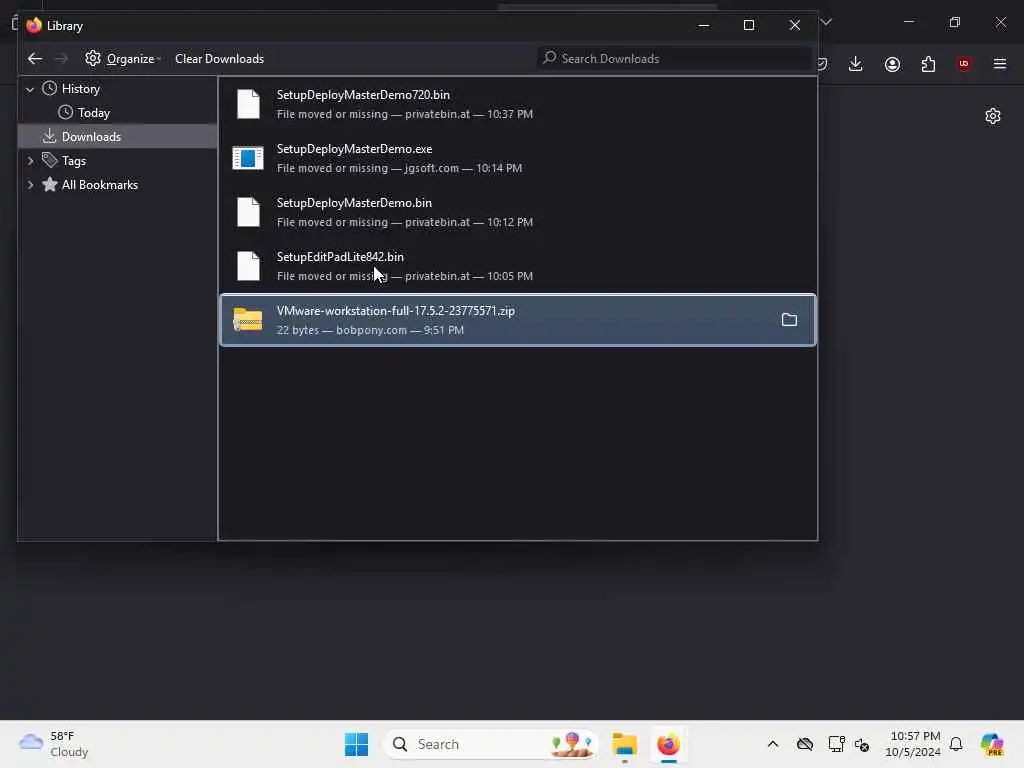Open the Copilot icon in taskbar
This screenshot has width=1024, height=768.
pos(991,744)
